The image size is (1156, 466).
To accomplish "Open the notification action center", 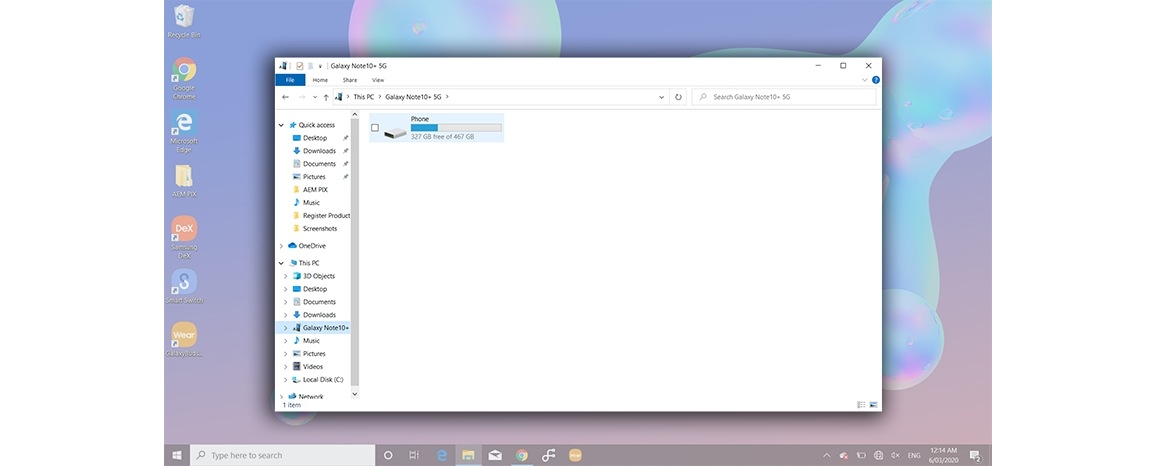I will [x=975, y=455].
